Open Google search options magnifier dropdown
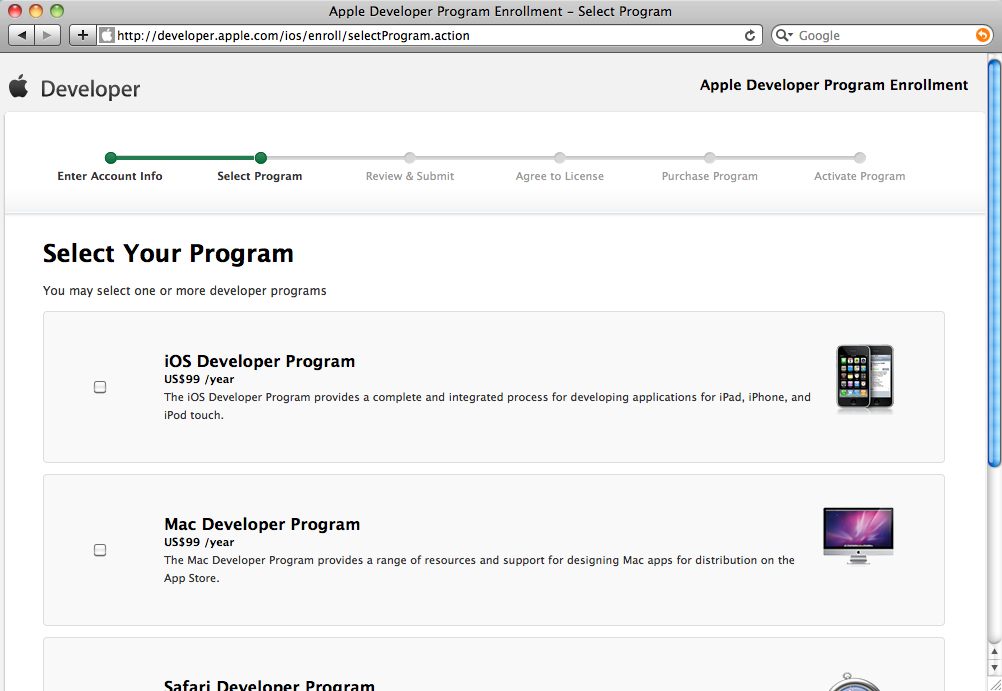 pos(784,36)
